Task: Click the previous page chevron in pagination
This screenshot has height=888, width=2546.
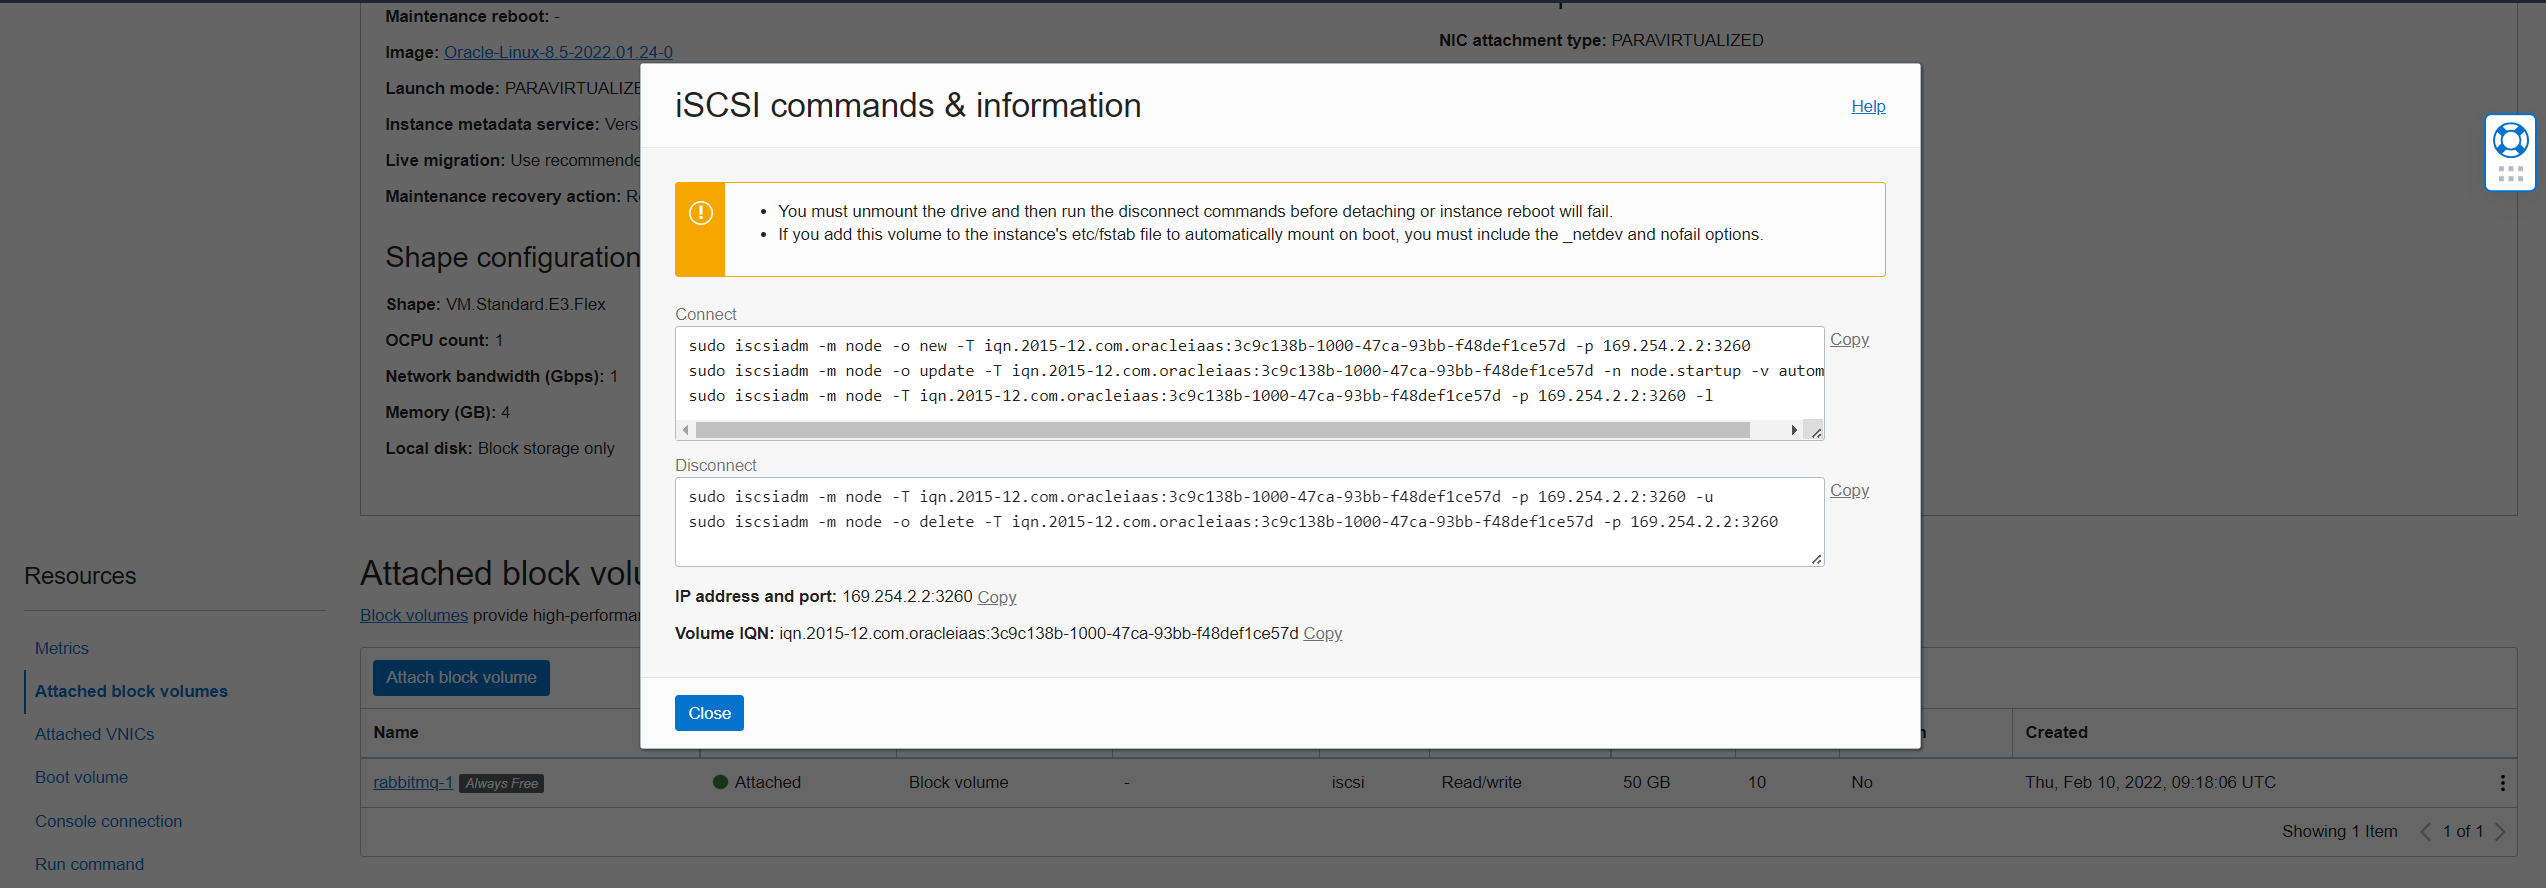Action: [x=2425, y=832]
